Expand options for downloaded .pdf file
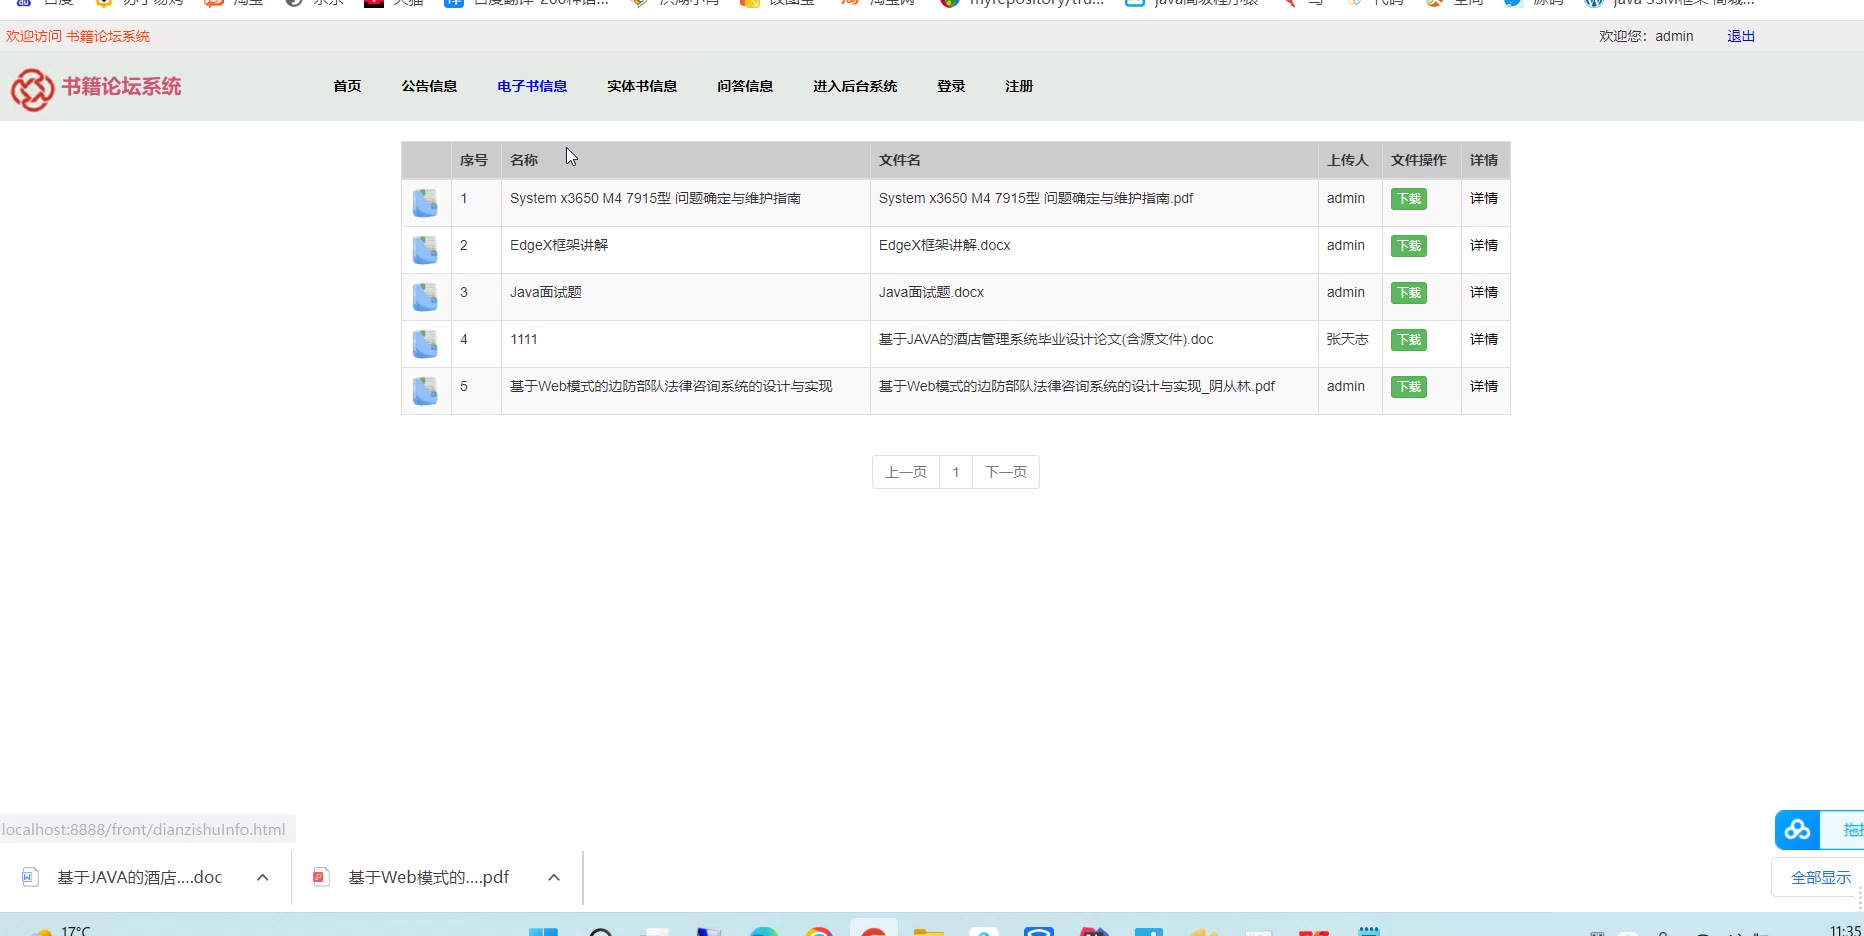The image size is (1864, 936). 553,877
